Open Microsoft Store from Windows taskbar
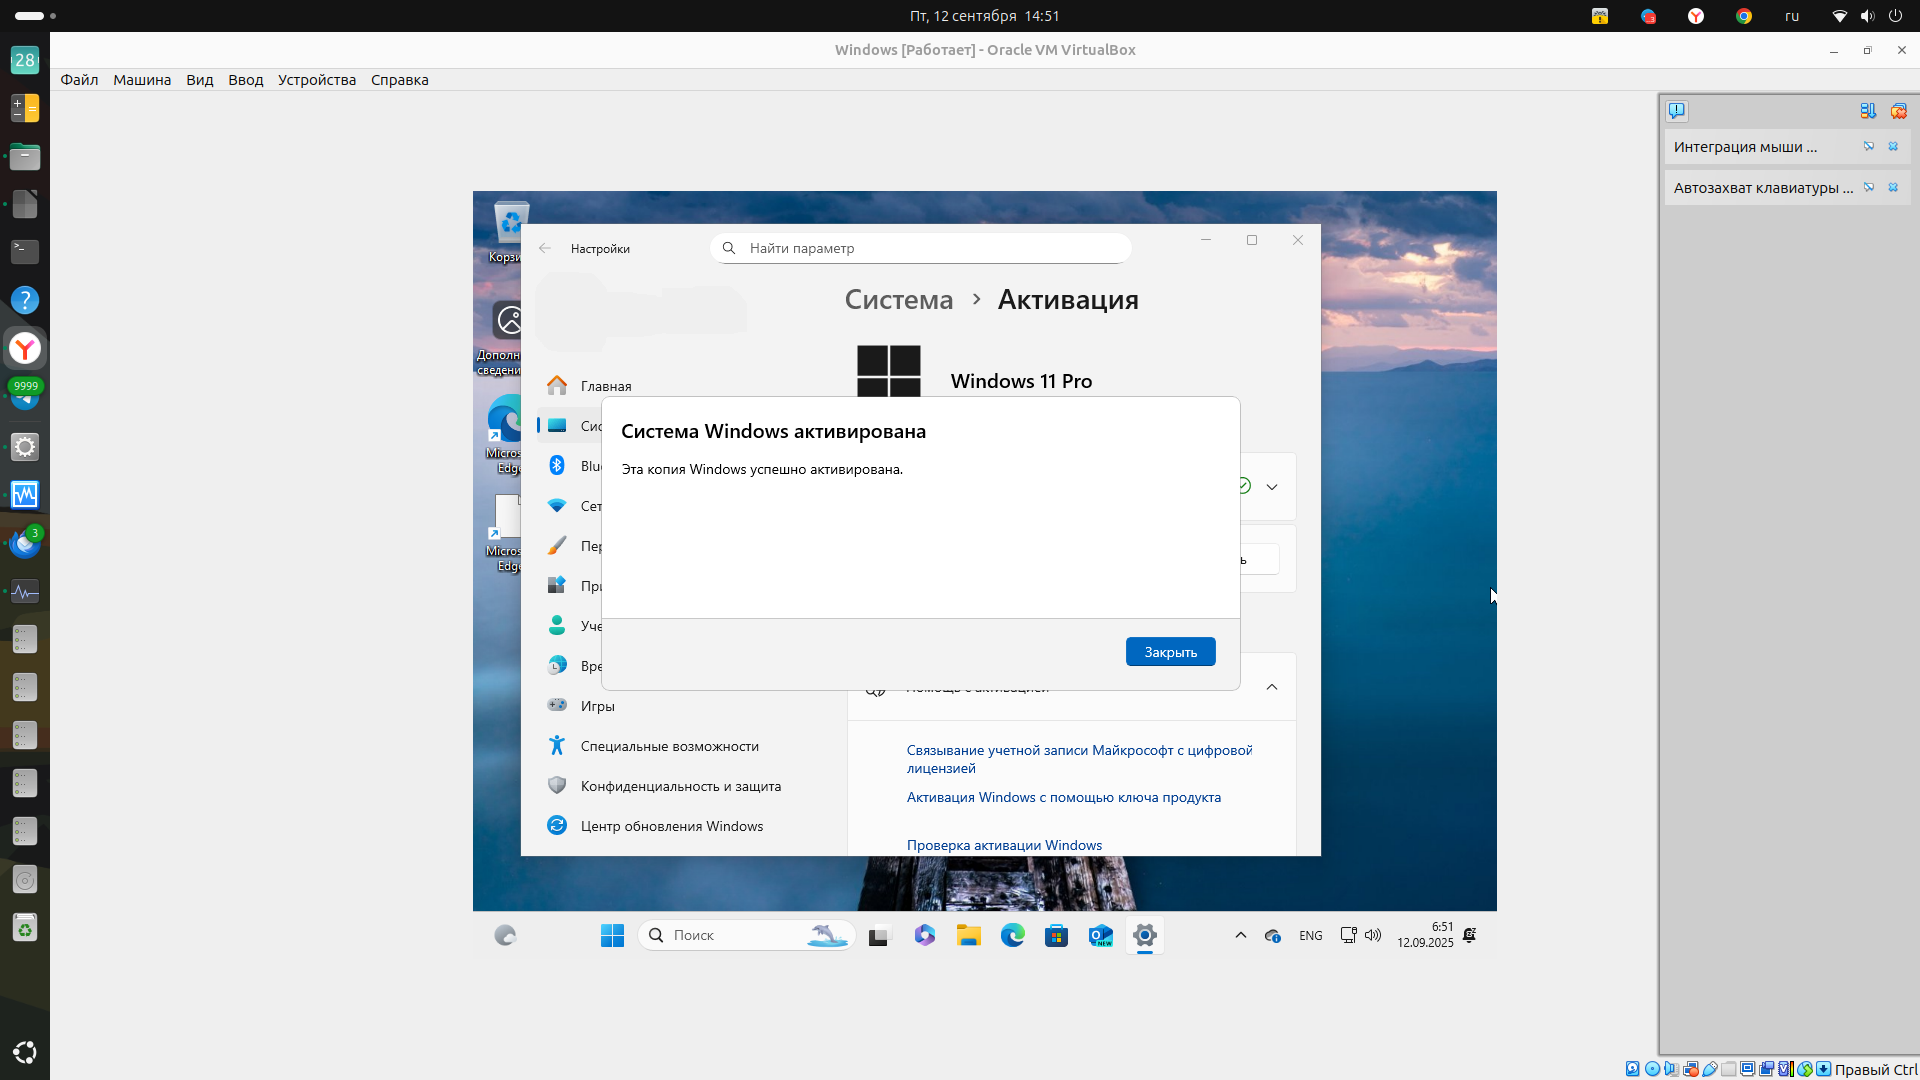Screen dimensions: 1920x1080 [x=1056, y=935]
